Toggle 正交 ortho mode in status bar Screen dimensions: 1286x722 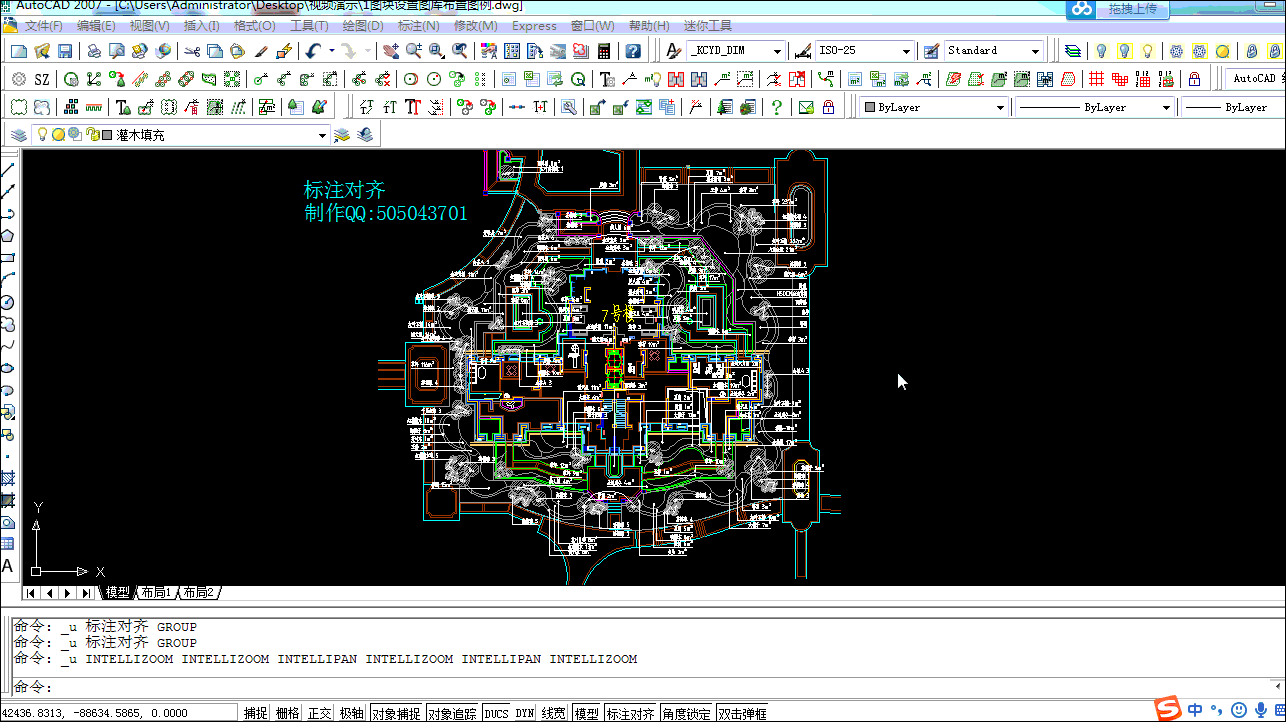pos(319,713)
